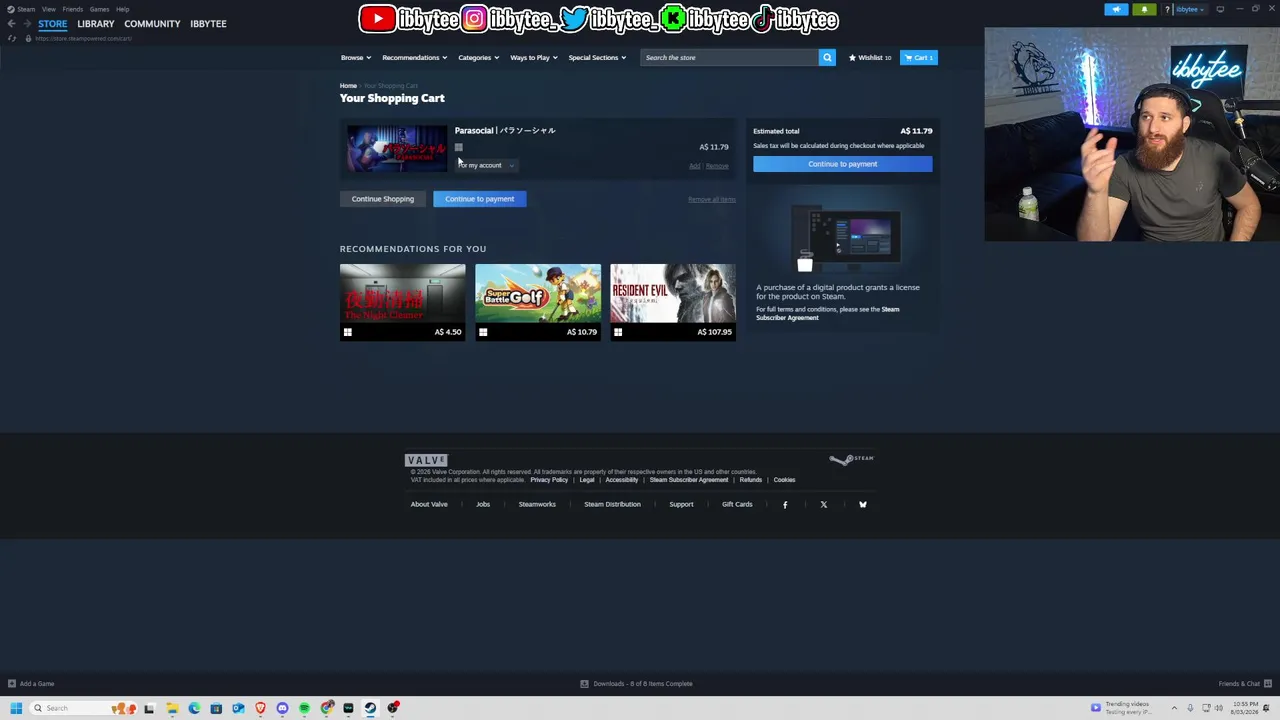This screenshot has width=1280, height=720.
Task: Open the Legal footer link
Action: pyautogui.click(x=587, y=480)
